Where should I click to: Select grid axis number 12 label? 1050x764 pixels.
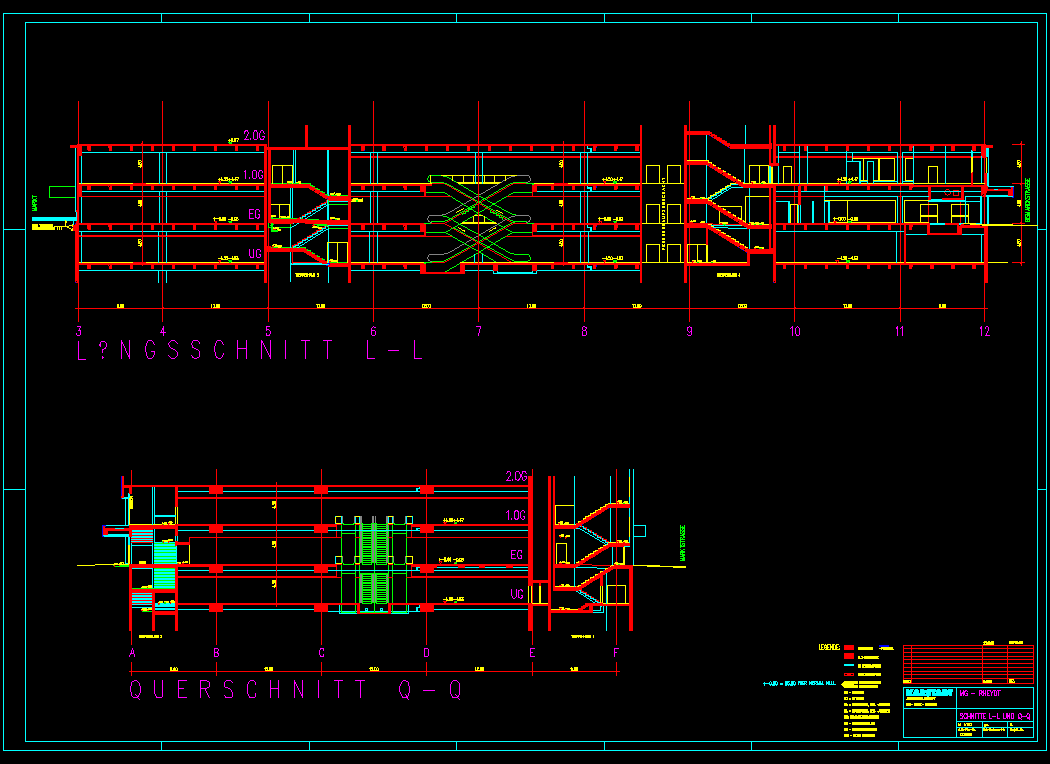coord(985,331)
